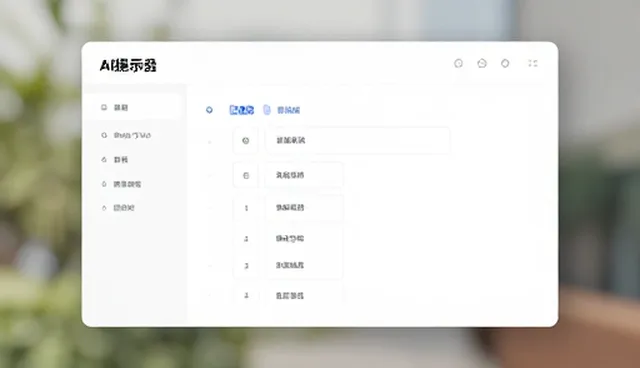Click the house-shaped icon in the header
The width and height of the screenshot is (640, 368).
click(x=482, y=63)
